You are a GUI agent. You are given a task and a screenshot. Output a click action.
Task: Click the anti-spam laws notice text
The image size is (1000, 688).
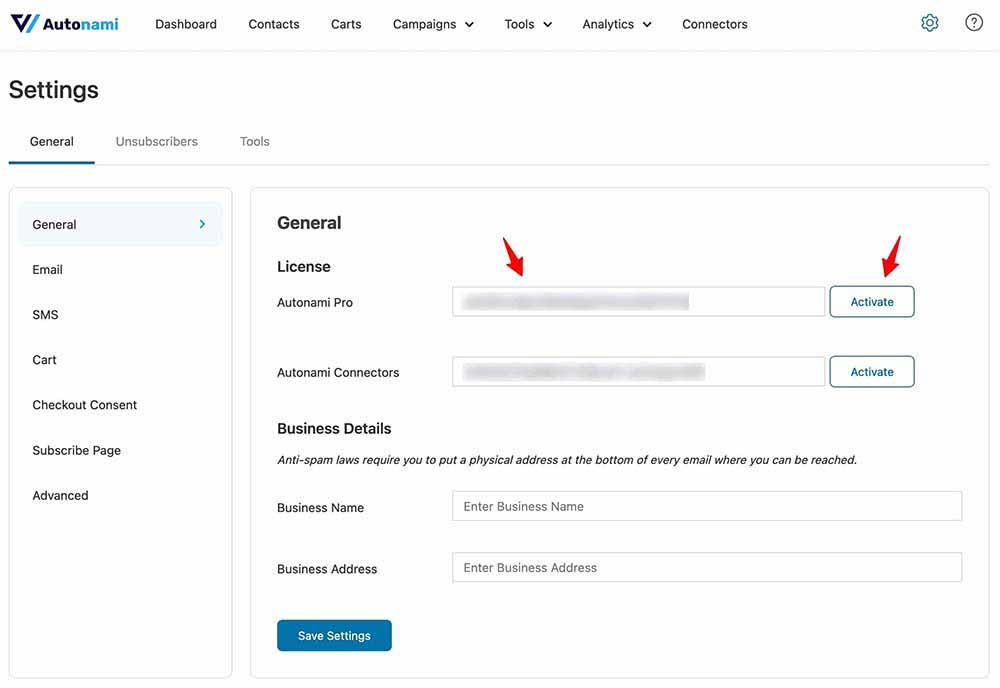[x=567, y=460]
